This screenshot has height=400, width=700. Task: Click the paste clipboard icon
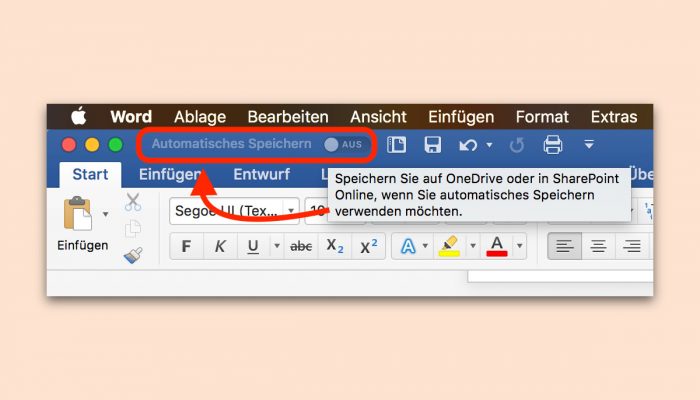(78, 213)
